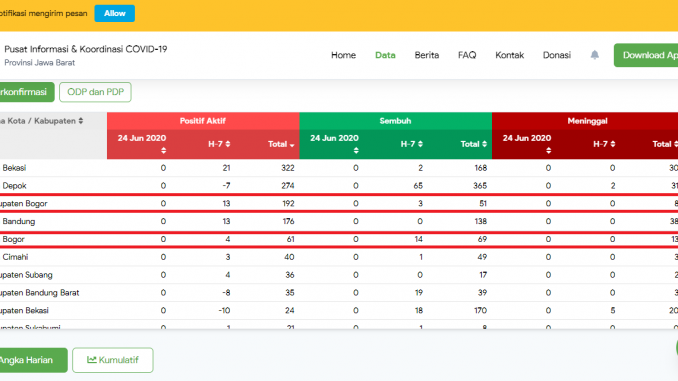Sort Sembuh Total column
The height and width of the screenshot is (381, 678).
(x=484, y=144)
